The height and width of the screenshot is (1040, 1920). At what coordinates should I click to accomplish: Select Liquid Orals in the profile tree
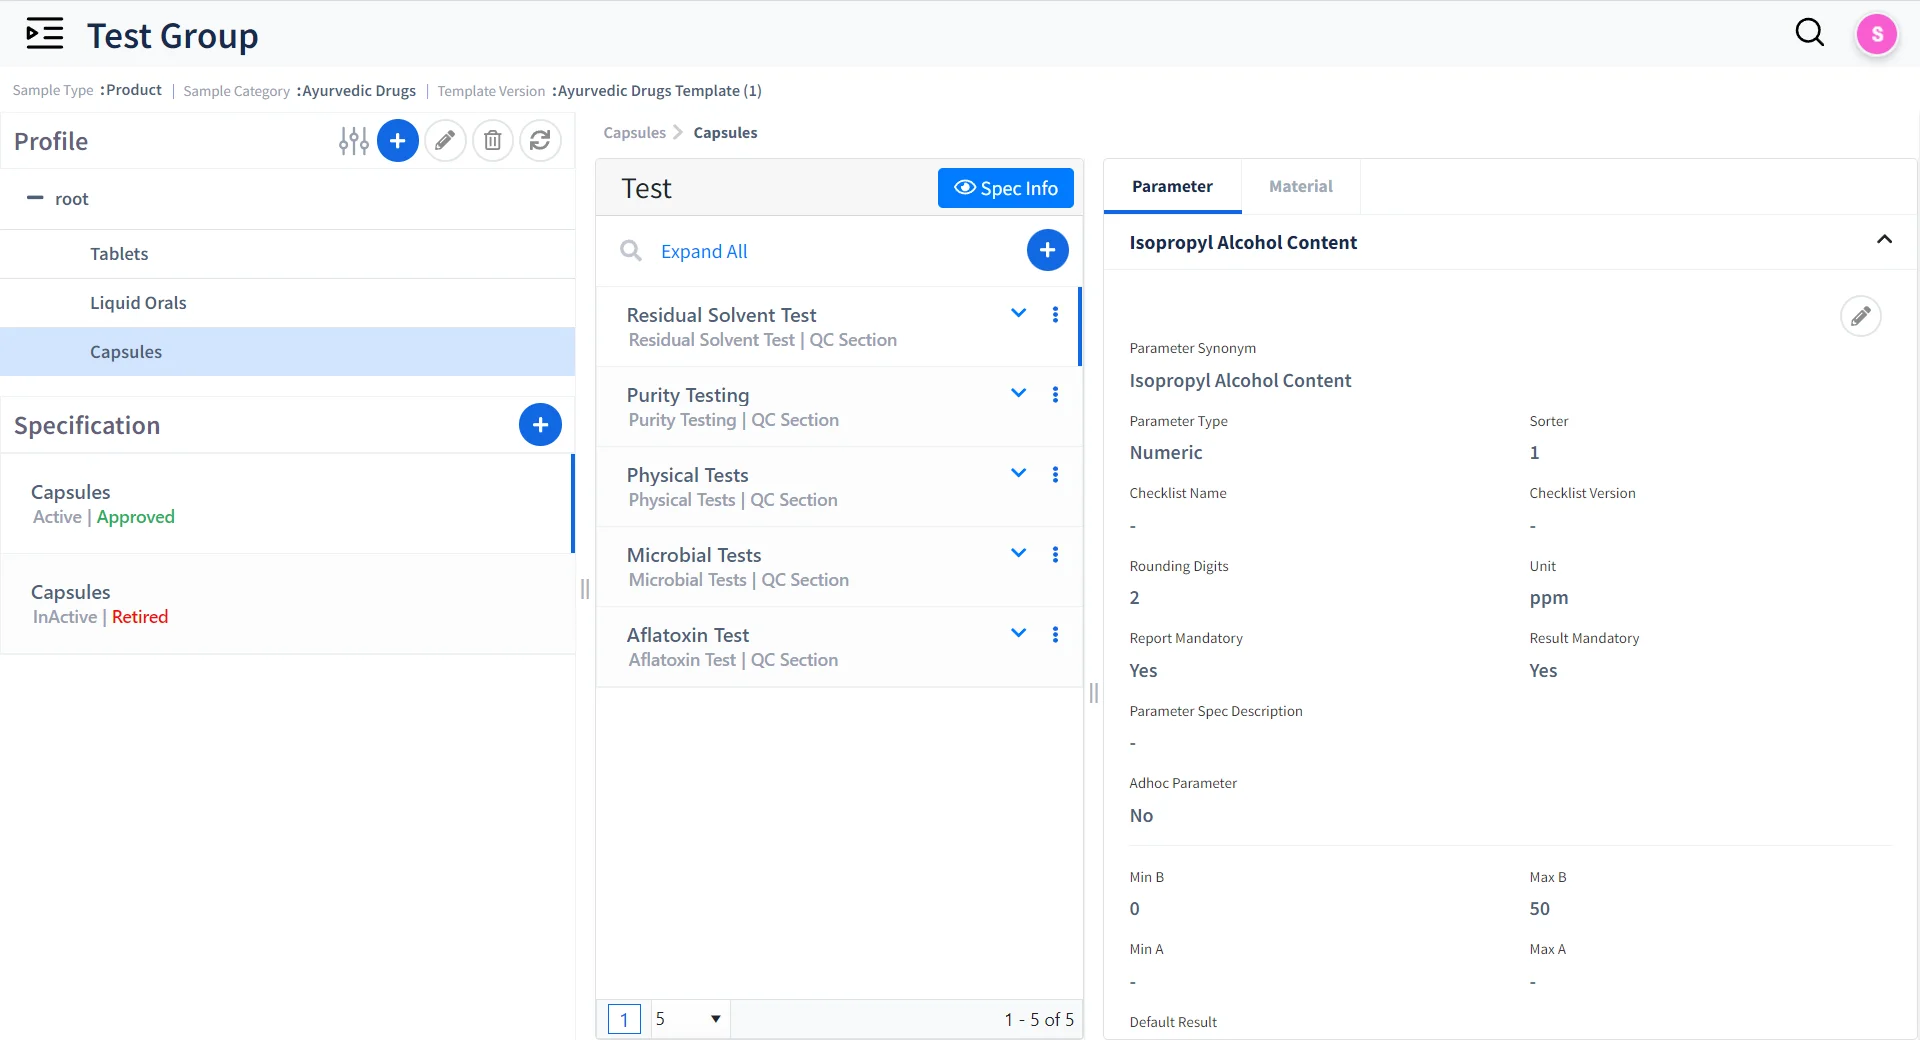tap(288, 303)
